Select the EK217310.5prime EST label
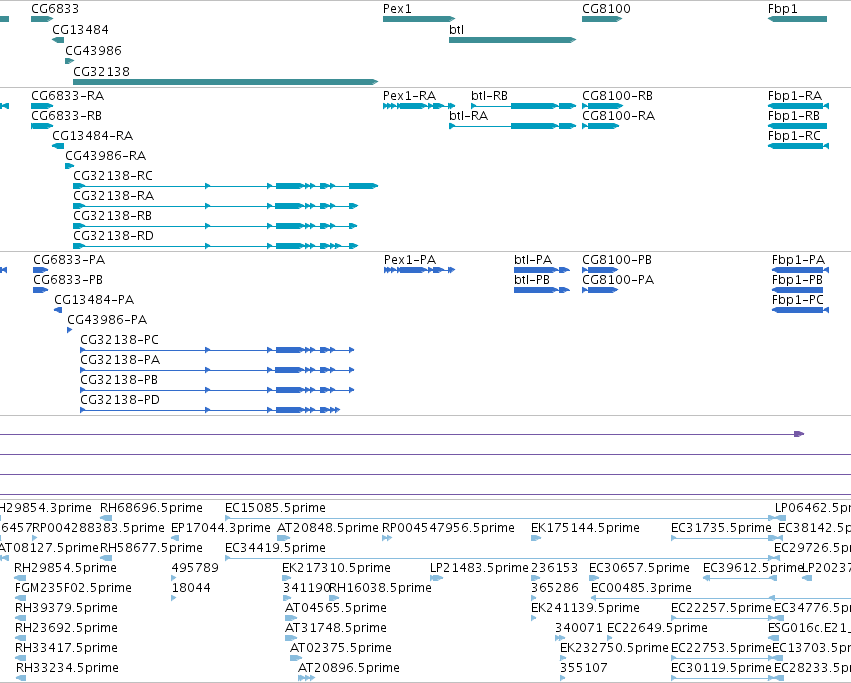851x683 pixels. [x=336, y=568]
